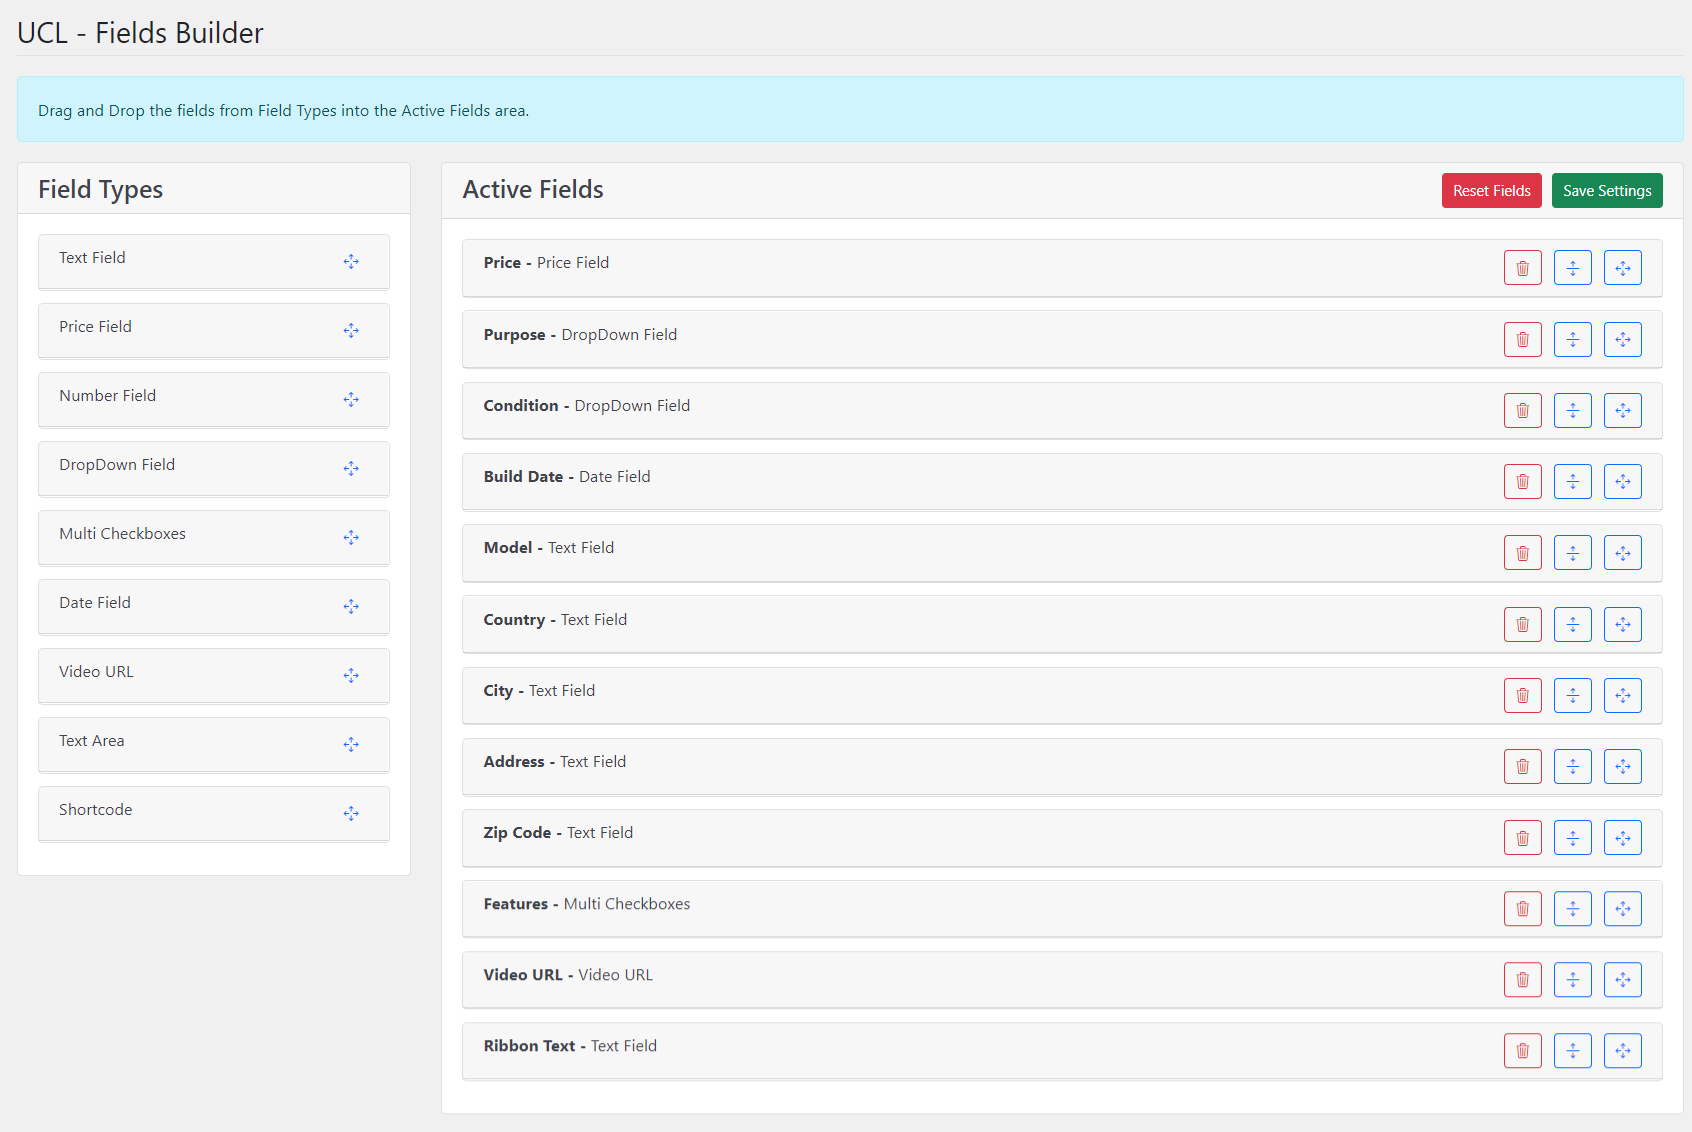The width and height of the screenshot is (1692, 1132).
Task: Delete the Zip Code field
Action: pos(1522,837)
